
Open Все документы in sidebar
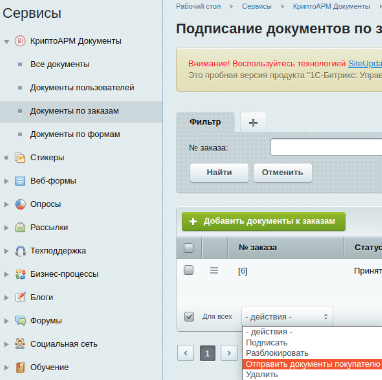coord(60,64)
